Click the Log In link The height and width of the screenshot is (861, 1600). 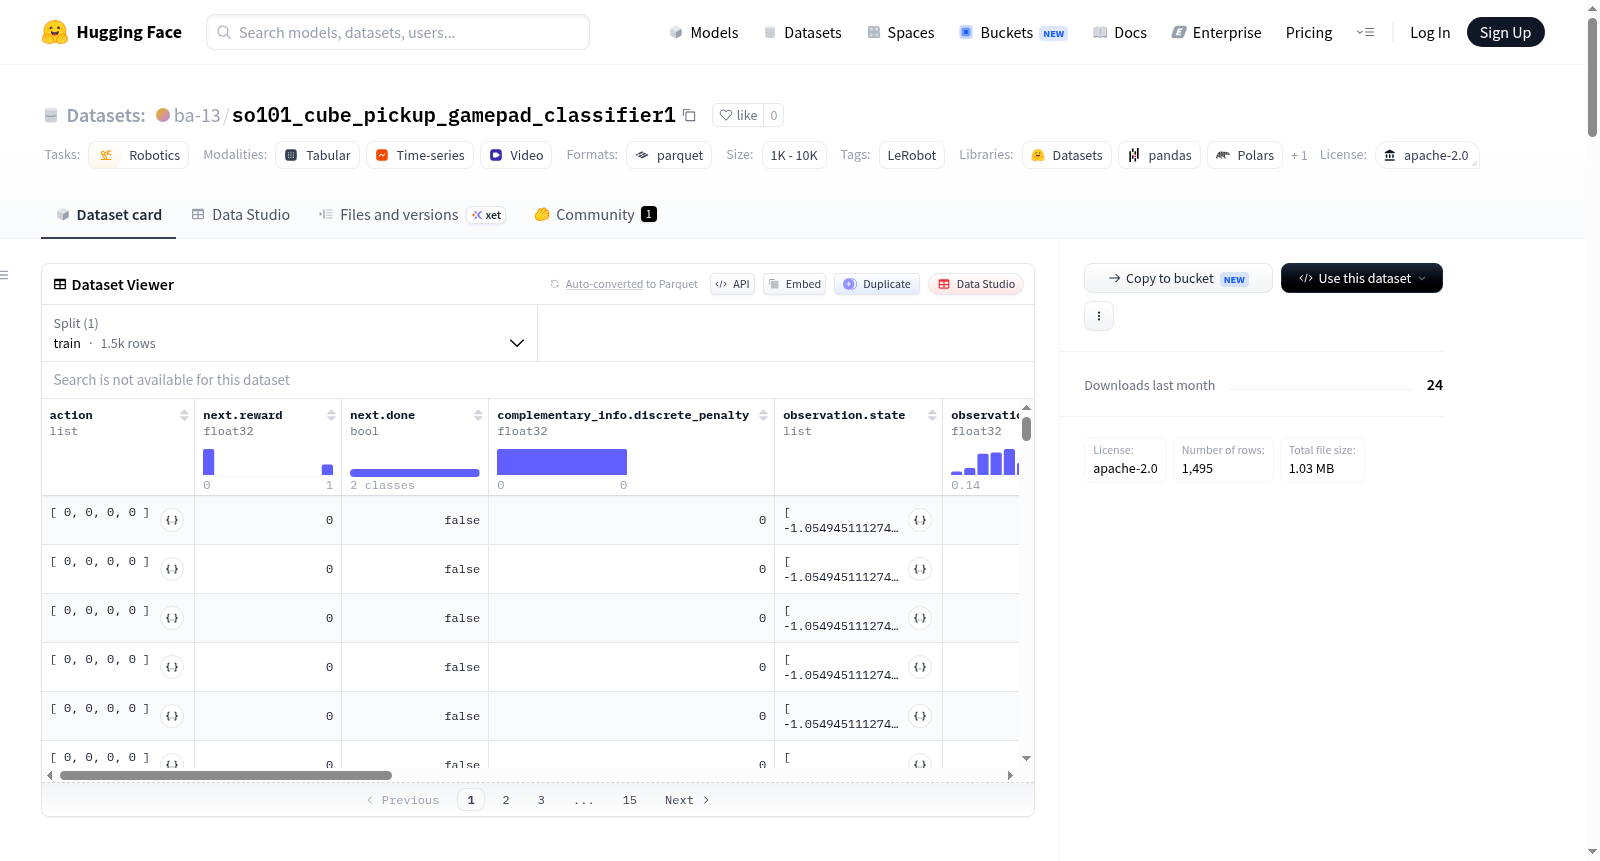point(1430,32)
